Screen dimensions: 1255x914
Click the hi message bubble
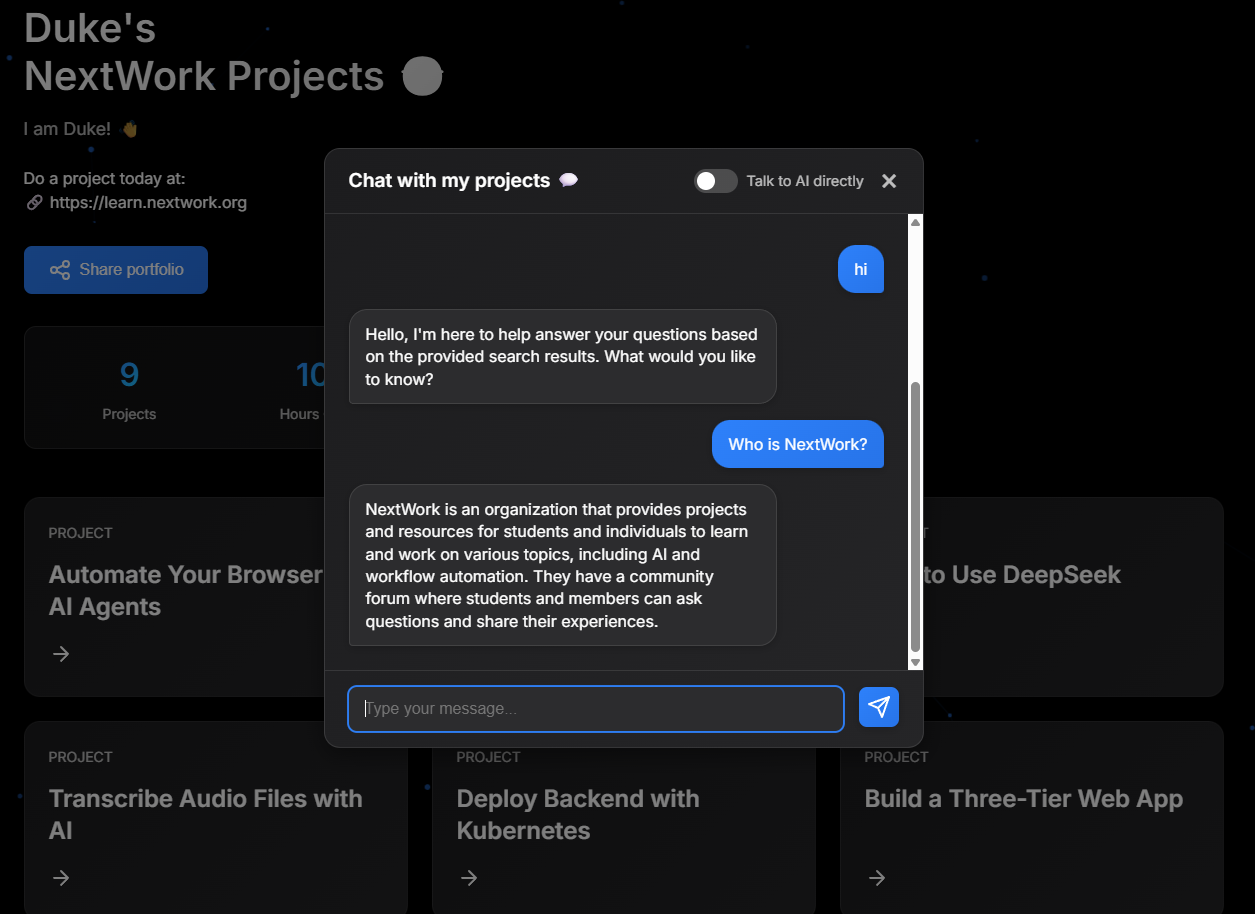pyautogui.click(x=860, y=269)
